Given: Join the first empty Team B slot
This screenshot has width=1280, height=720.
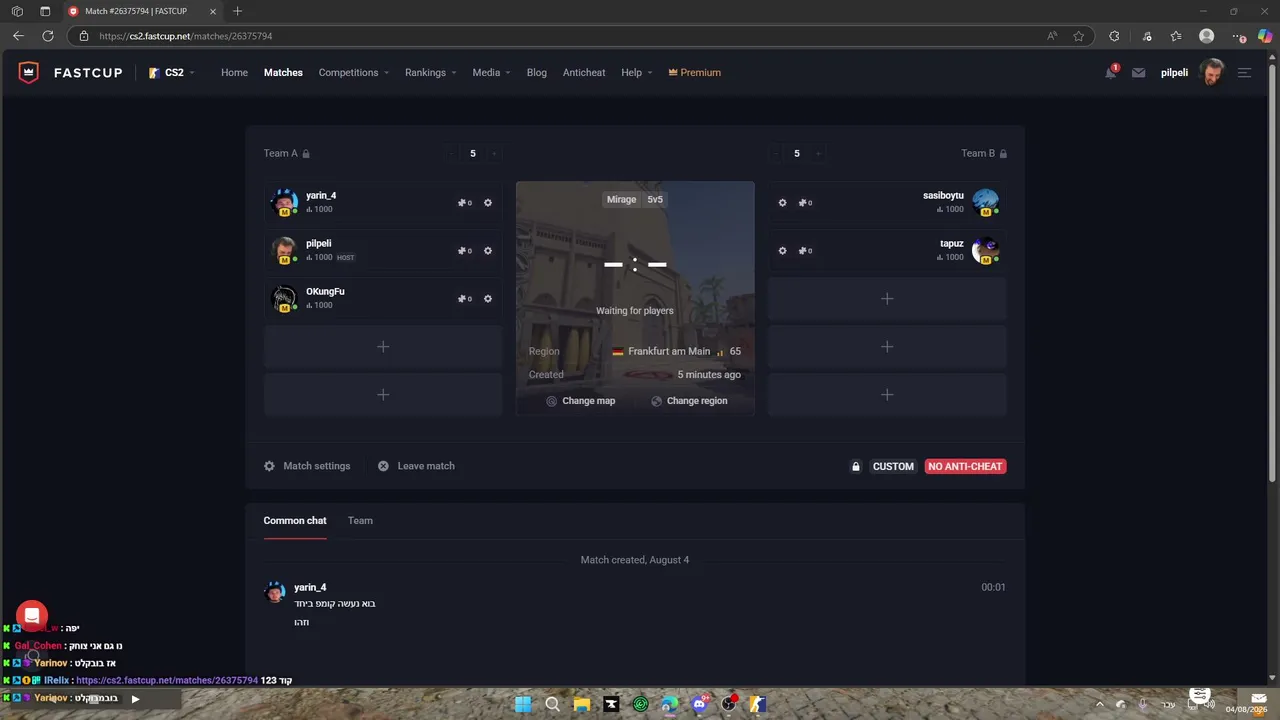Looking at the screenshot, I should (887, 299).
